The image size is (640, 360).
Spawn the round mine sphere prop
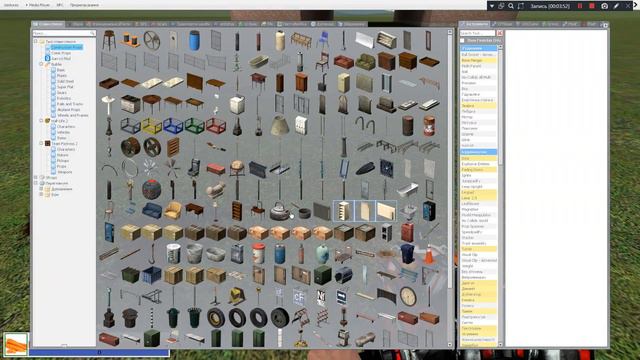(152, 189)
